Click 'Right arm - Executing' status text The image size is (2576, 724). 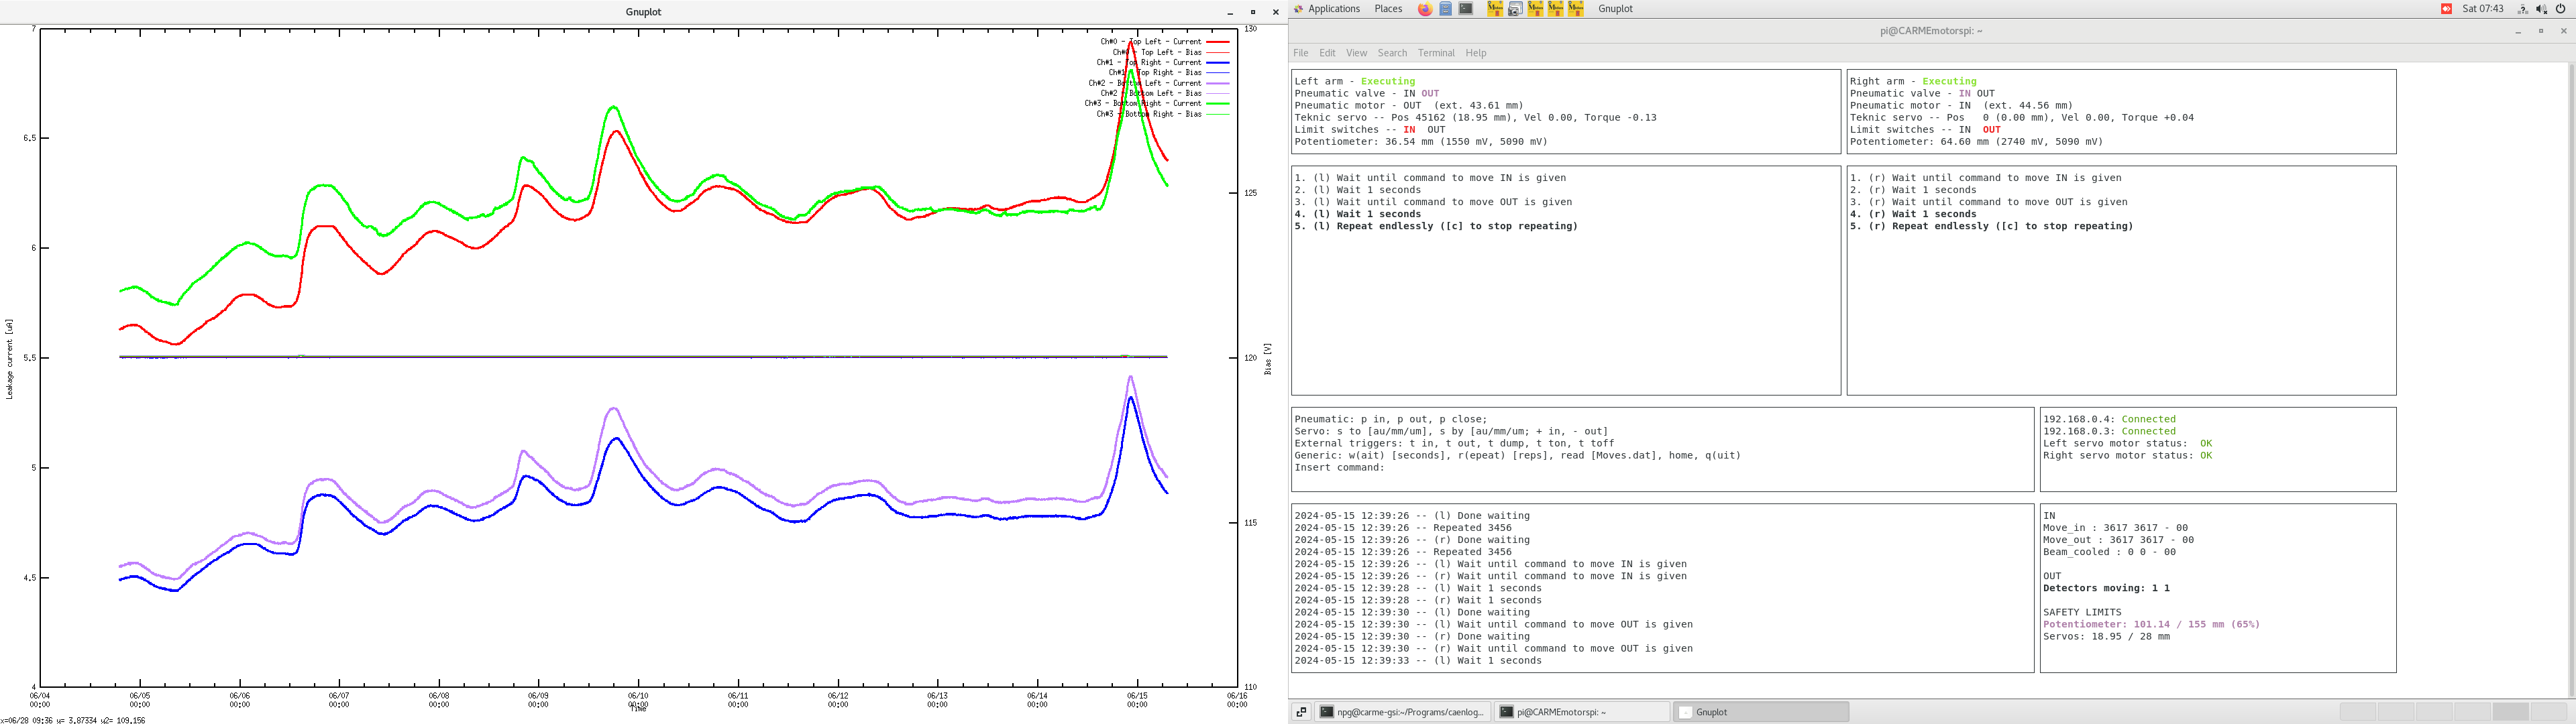pos(1913,81)
